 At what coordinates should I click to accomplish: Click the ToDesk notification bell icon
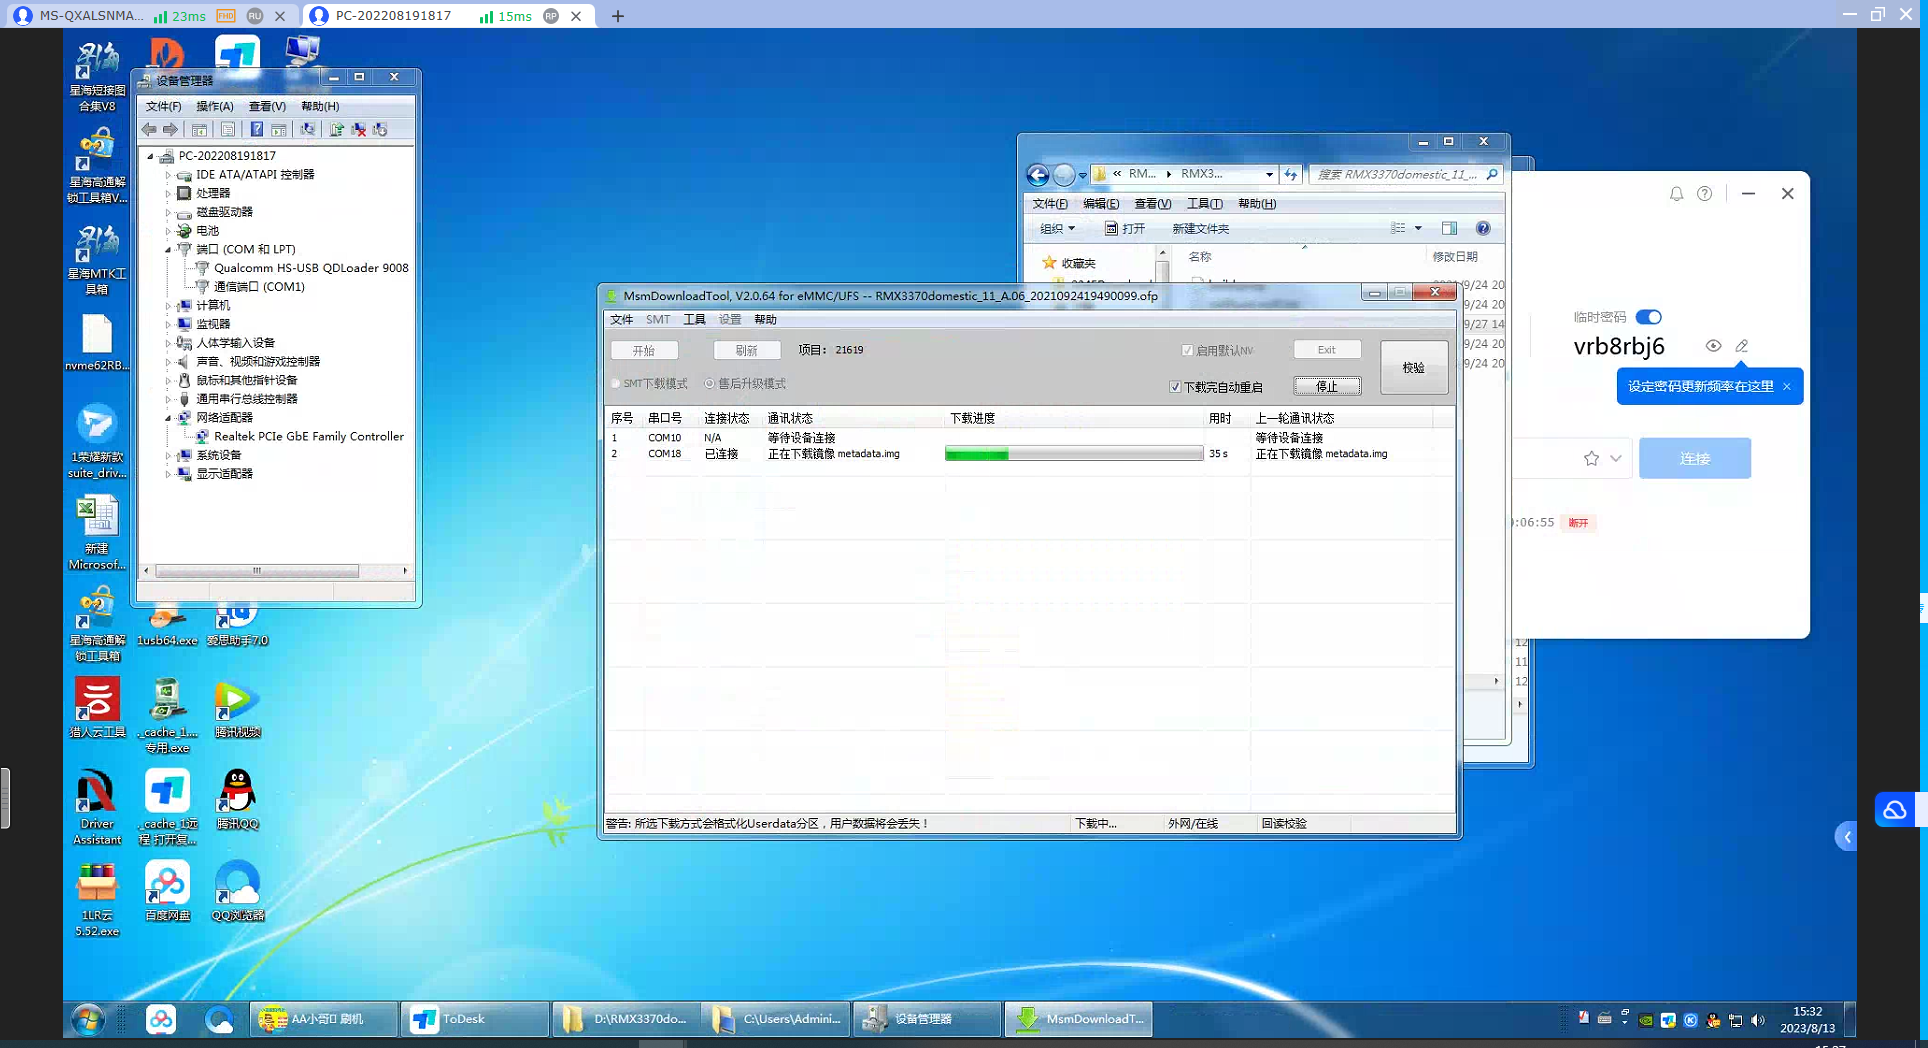pyautogui.click(x=1676, y=194)
